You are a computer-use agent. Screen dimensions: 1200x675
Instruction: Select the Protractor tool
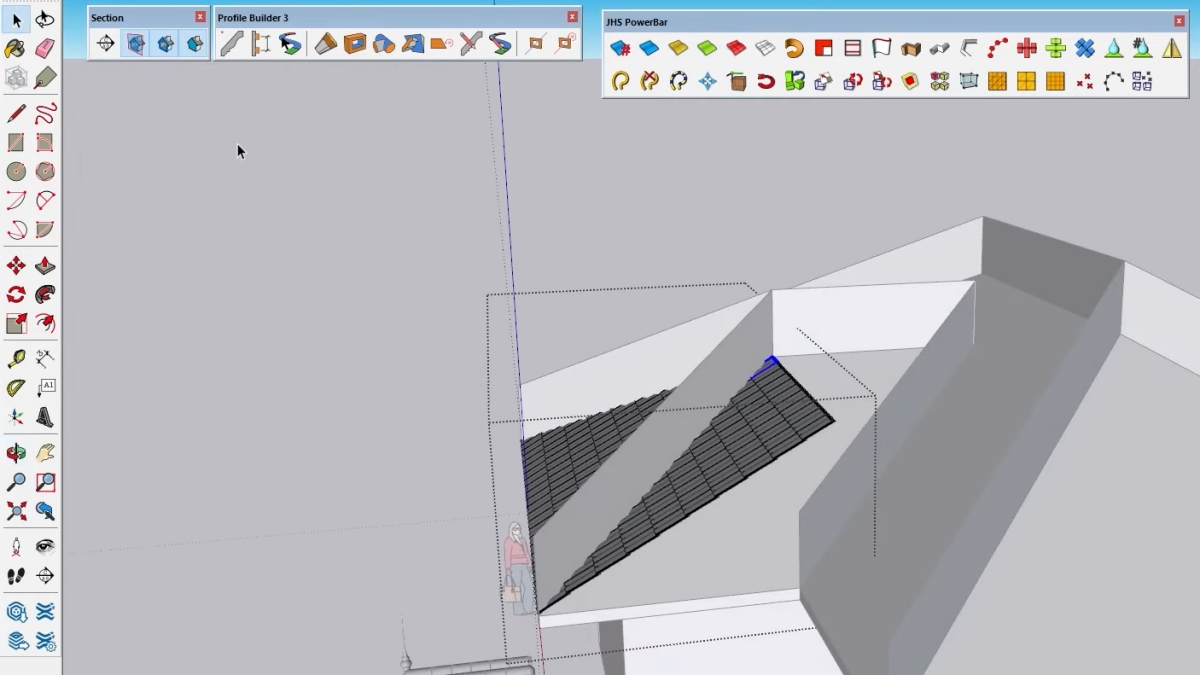[16, 387]
